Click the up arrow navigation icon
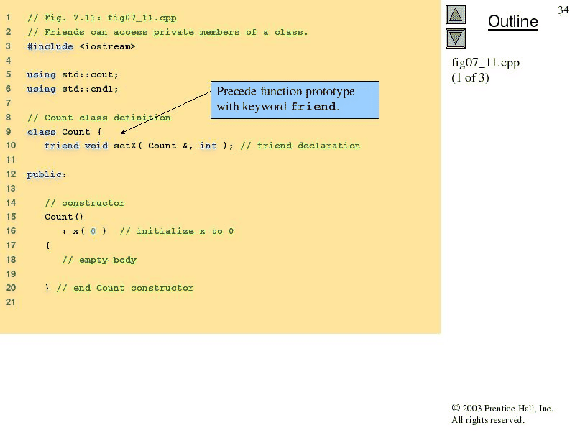This screenshot has height=431, width=575. [x=456, y=15]
